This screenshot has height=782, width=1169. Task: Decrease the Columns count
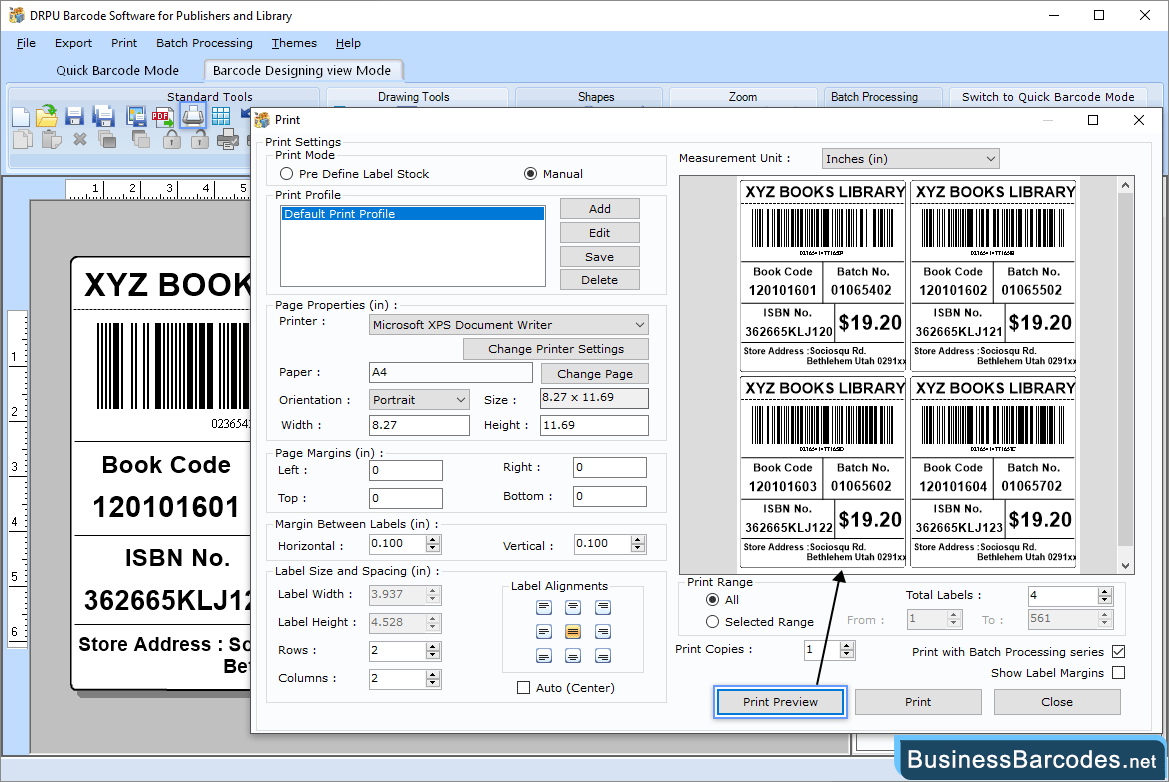(433, 684)
